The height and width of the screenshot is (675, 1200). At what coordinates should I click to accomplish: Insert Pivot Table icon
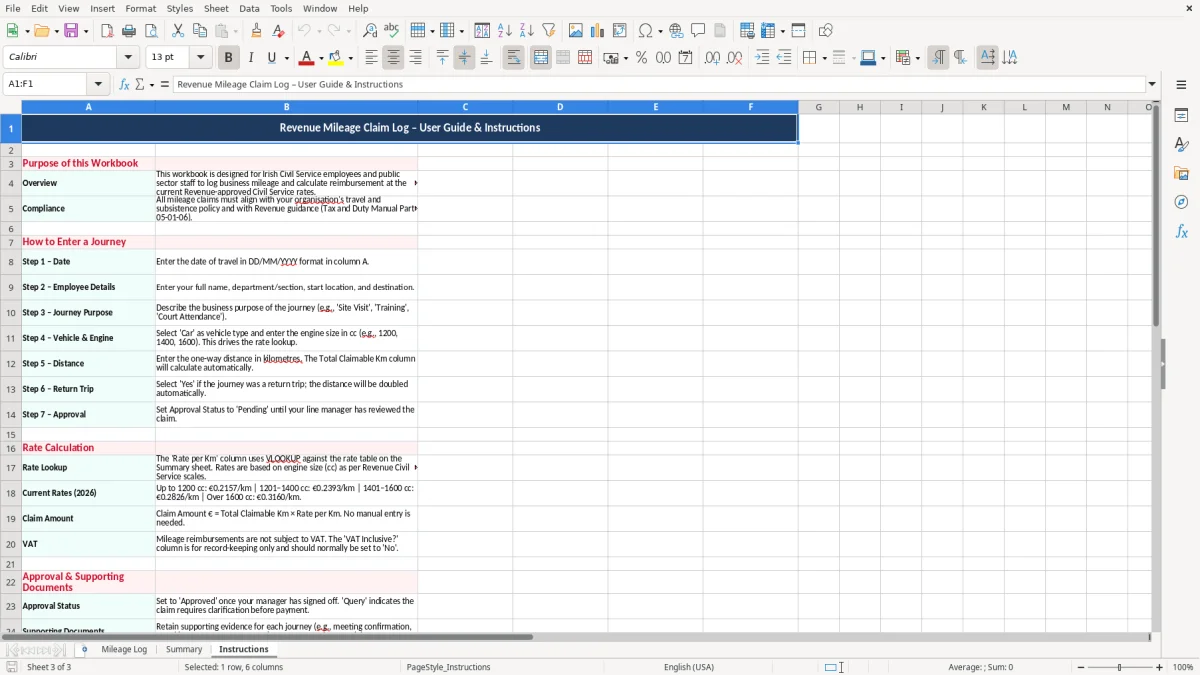click(x=620, y=31)
